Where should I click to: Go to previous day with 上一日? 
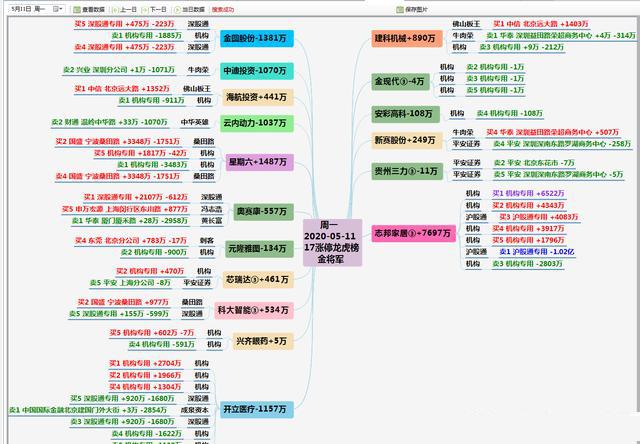point(124,9)
